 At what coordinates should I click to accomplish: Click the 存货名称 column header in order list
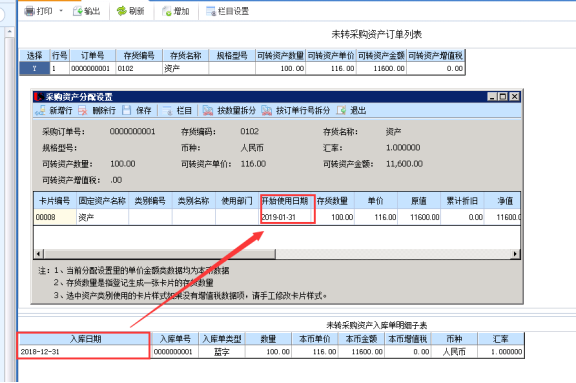click(x=186, y=56)
